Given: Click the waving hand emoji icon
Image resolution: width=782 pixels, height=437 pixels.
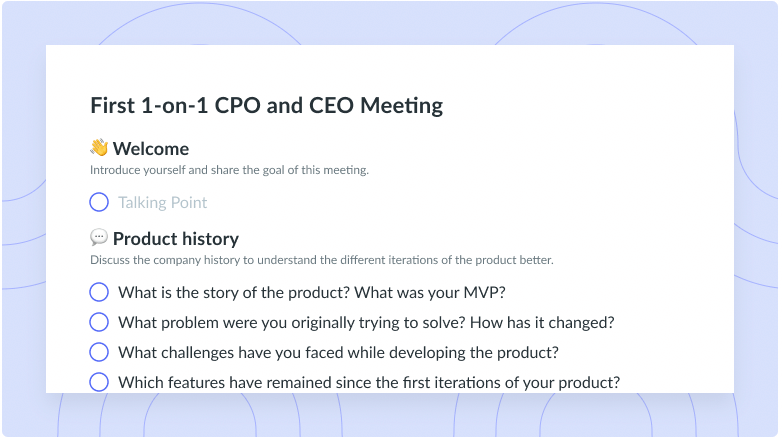Looking at the screenshot, I should pos(99,148).
